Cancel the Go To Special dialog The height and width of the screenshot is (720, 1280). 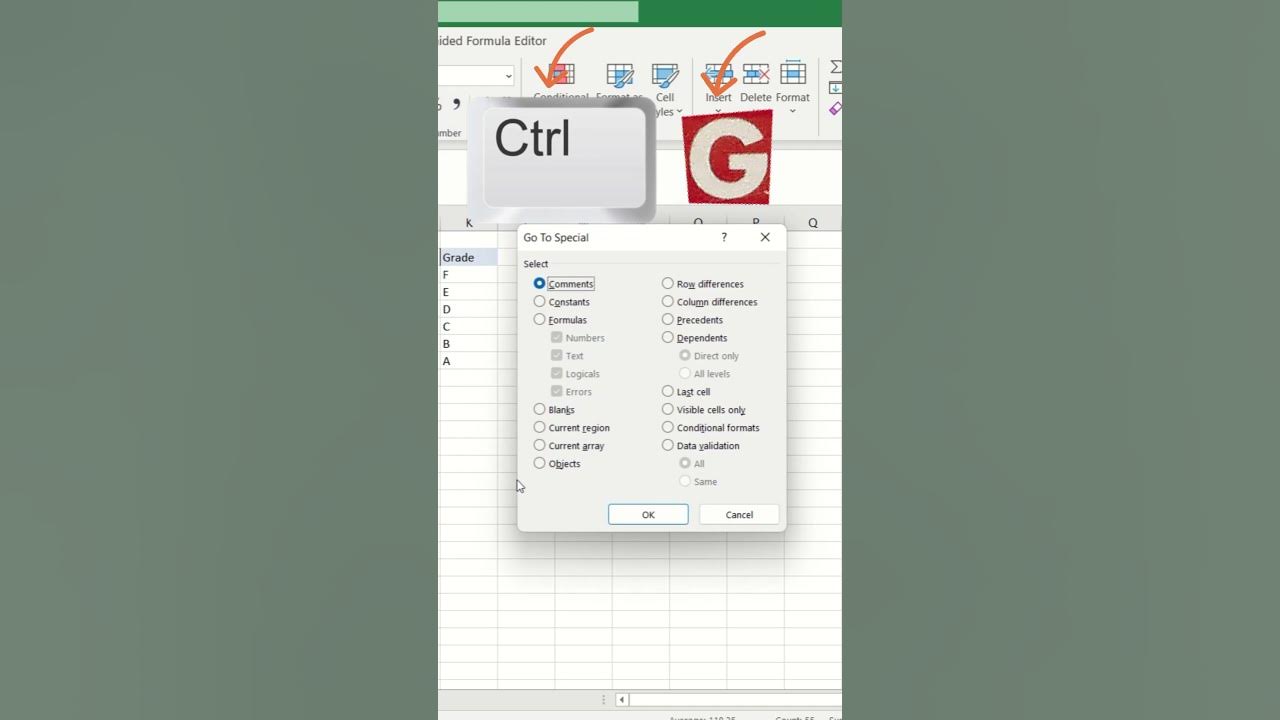(739, 515)
